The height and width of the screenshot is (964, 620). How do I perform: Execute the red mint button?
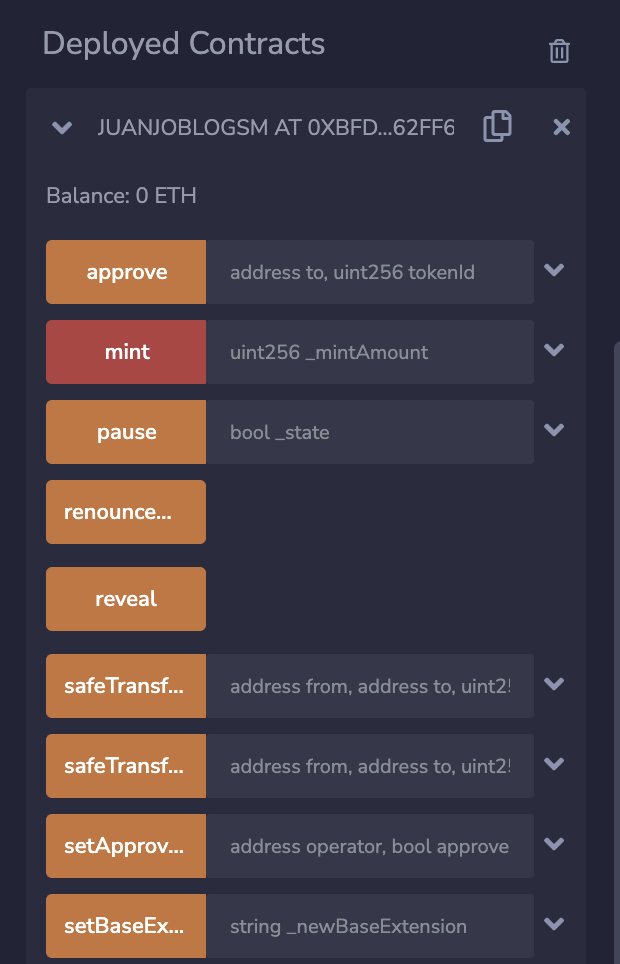(126, 352)
